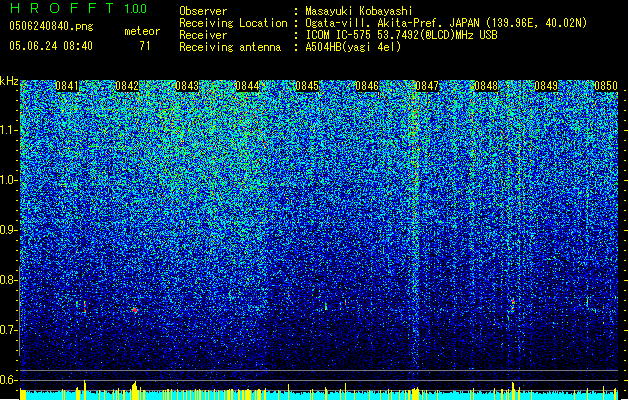Image resolution: width=629 pixels, height=400 pixels.
Task: Click the 0847 time marker
Action: coord(427,86)
